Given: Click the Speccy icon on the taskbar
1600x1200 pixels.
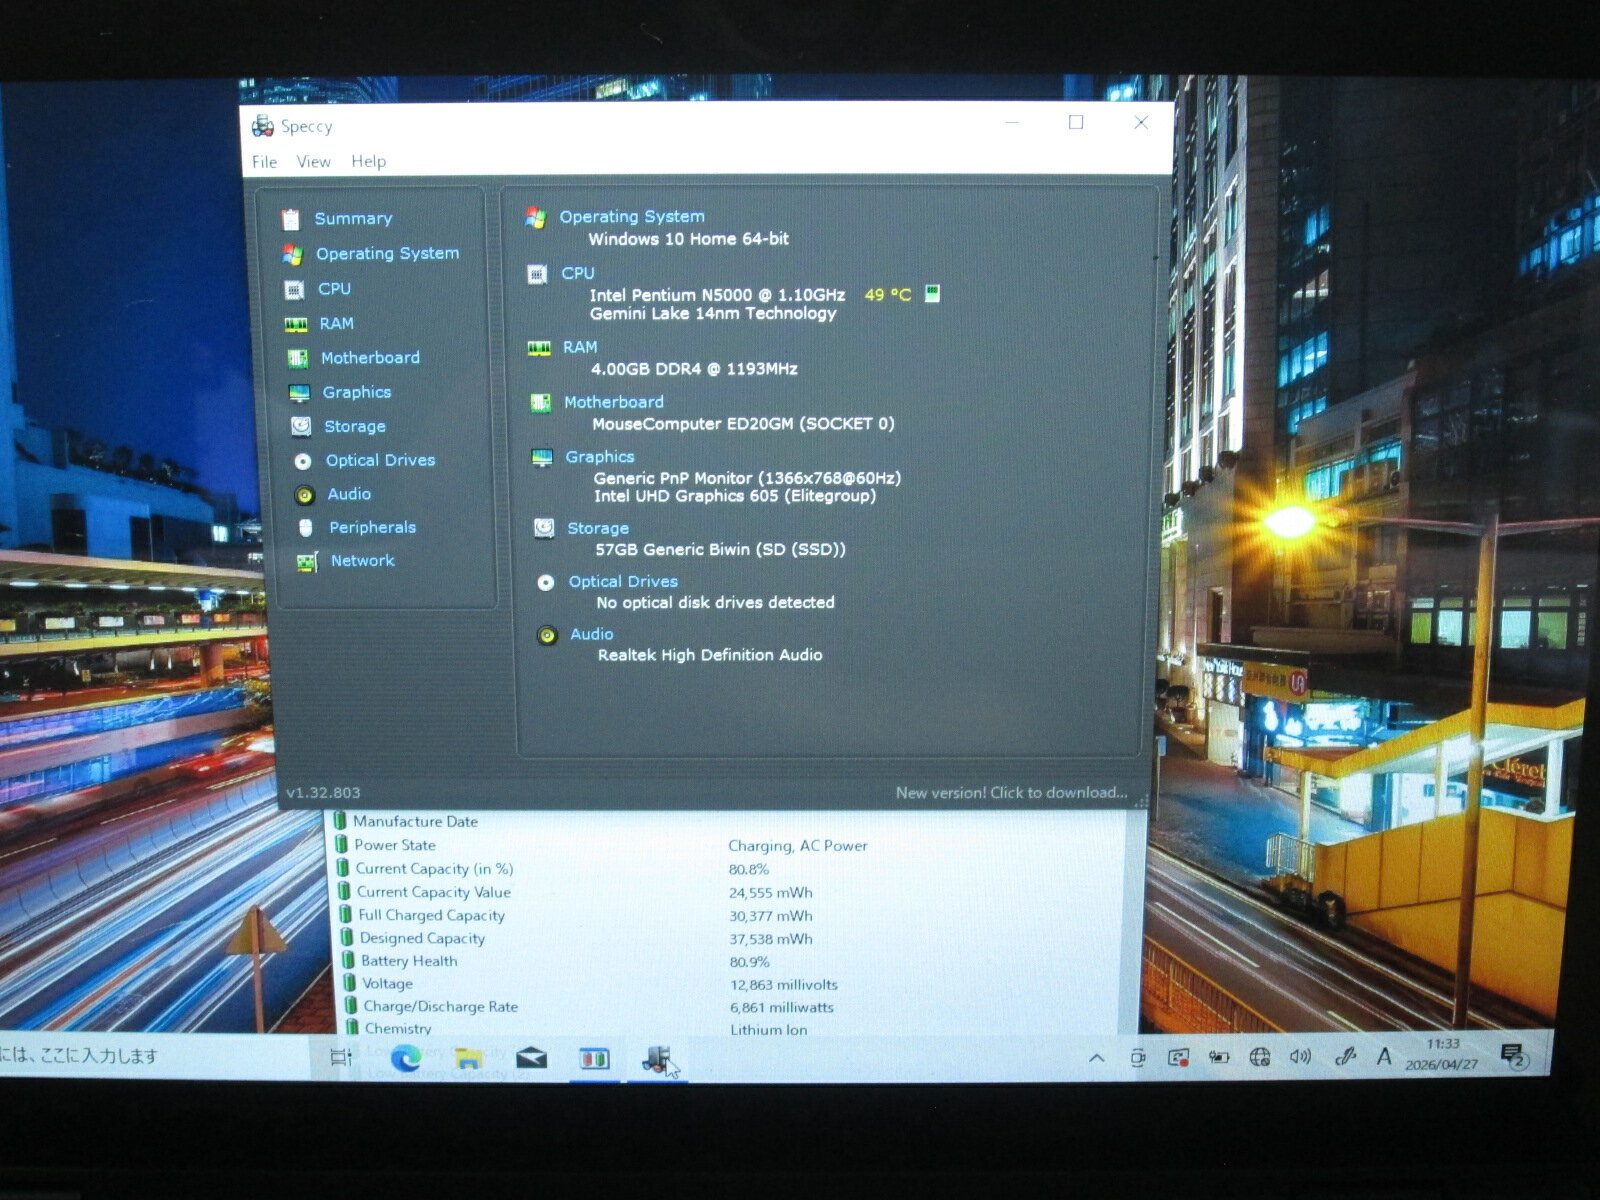Looking at the screenshot, I should pos(657,1059).
